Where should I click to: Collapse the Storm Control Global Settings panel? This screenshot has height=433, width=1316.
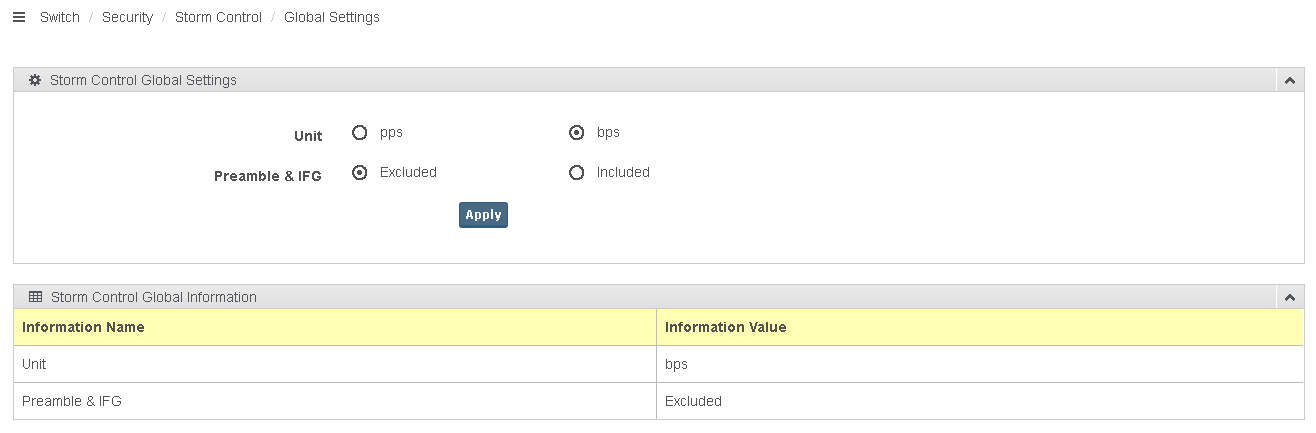point(1290,80)
